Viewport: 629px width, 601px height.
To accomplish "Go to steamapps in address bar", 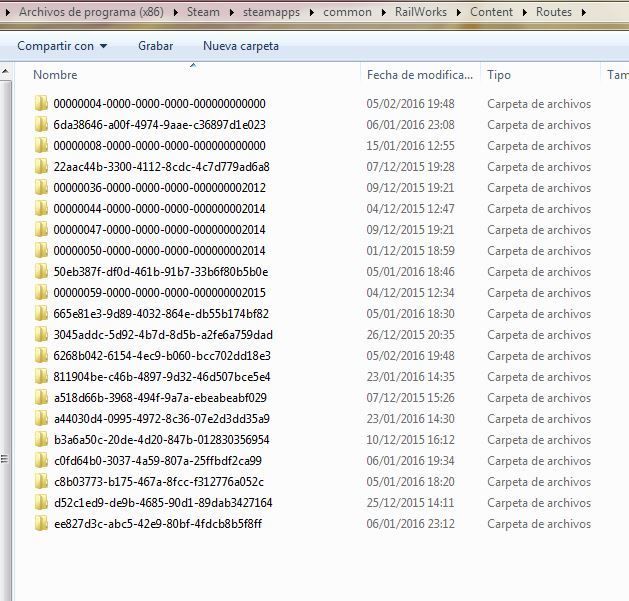I will coord(272,12).
